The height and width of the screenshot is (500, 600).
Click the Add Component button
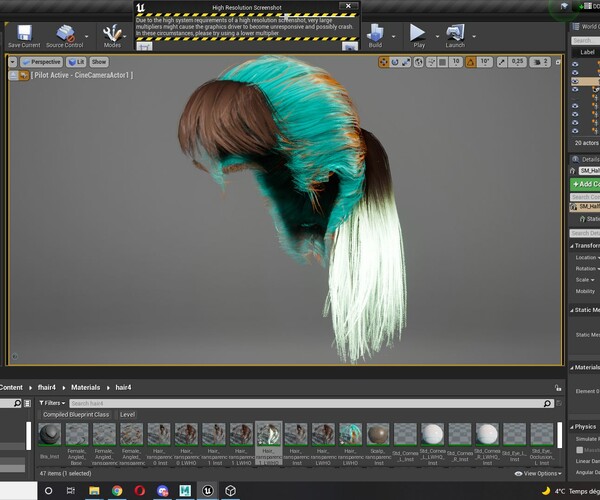pyautogui.click(x=585, y=184)
